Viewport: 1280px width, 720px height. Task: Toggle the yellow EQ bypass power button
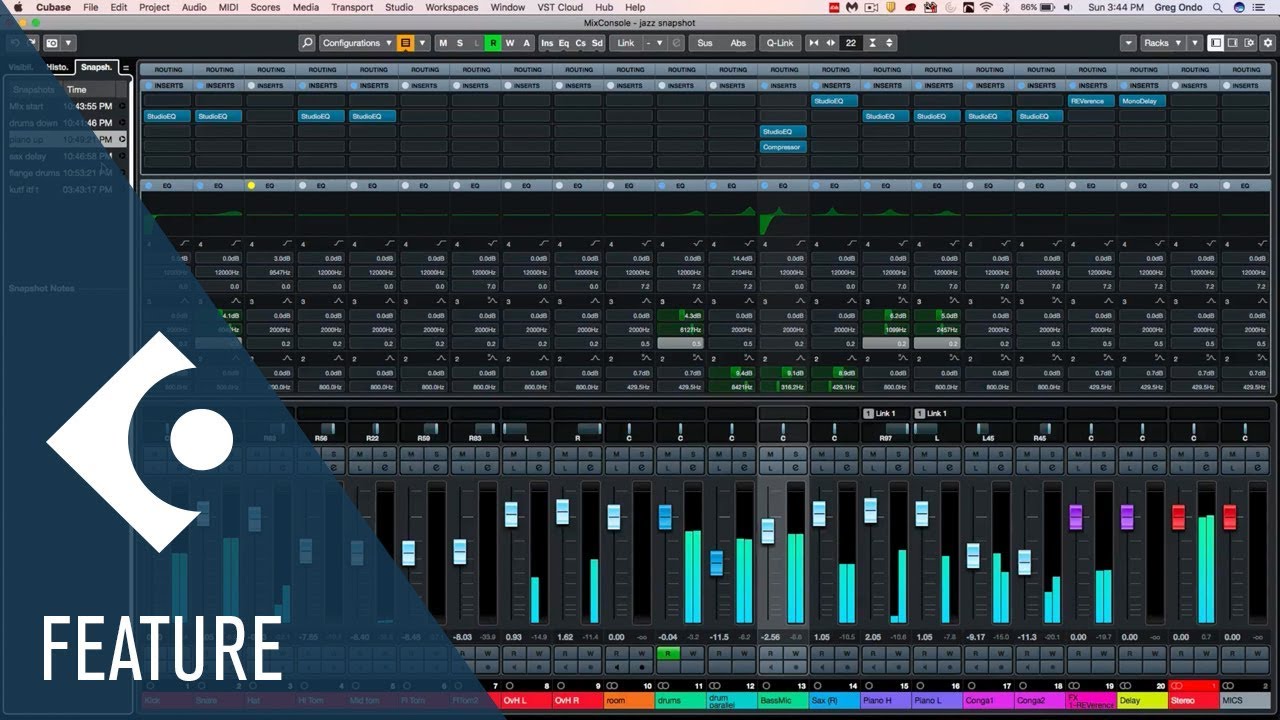[x=252, y=185]
